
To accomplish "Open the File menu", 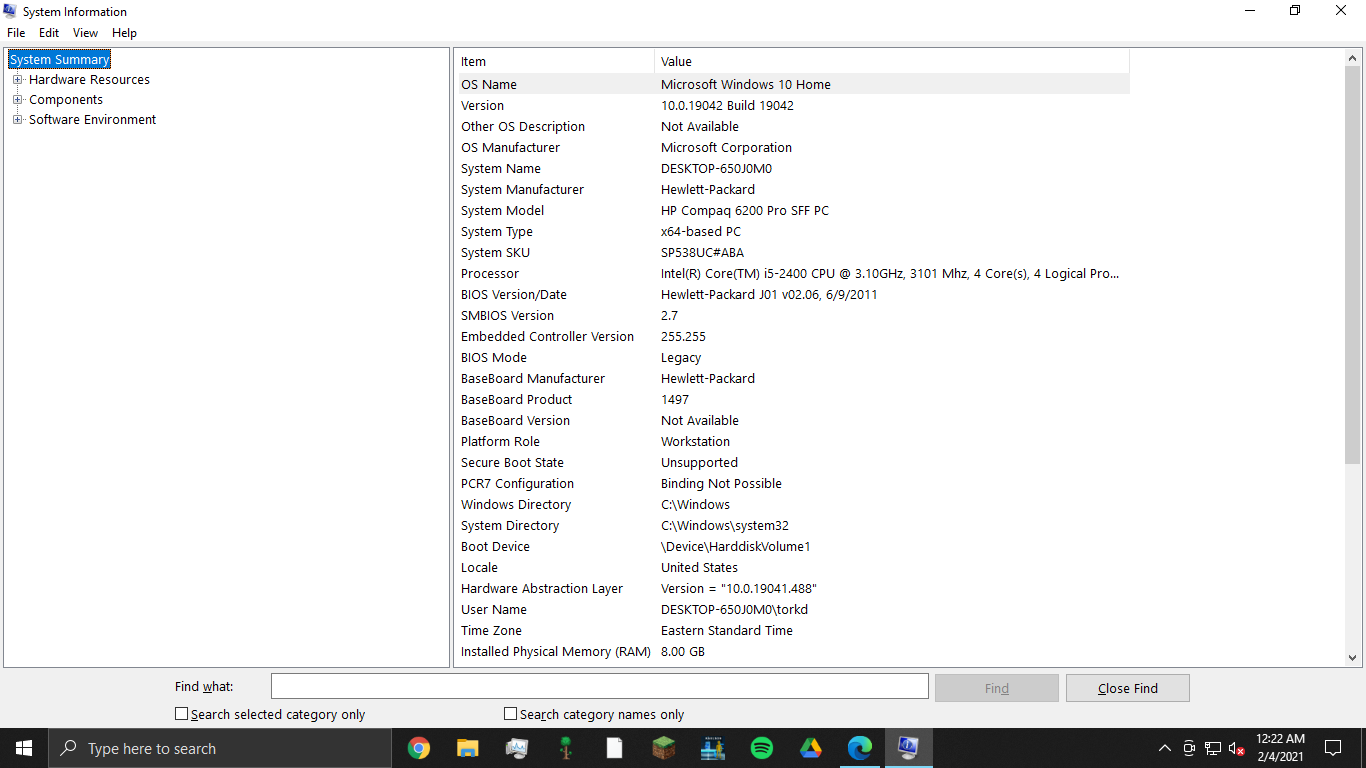I will tap(16, 33).
